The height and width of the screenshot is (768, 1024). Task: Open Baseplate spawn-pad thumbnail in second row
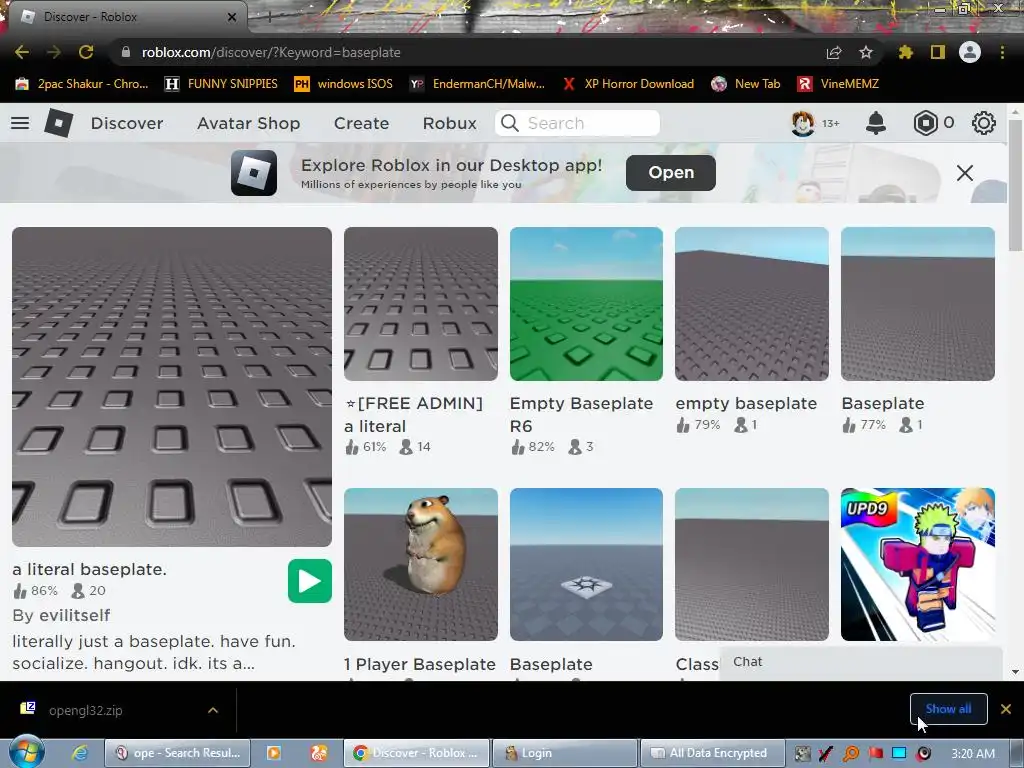pos(586,564)
